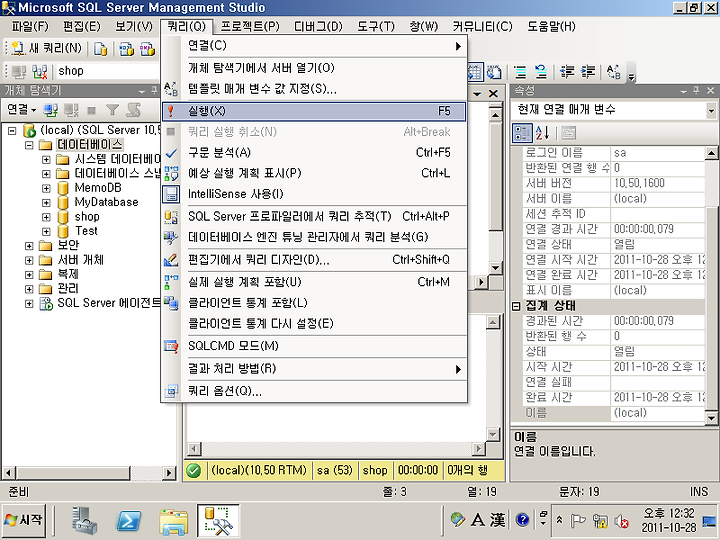This screenshot has width=720, height=540.
Task: Open Server Manager from the taskbar
Action: coord(84,521)
